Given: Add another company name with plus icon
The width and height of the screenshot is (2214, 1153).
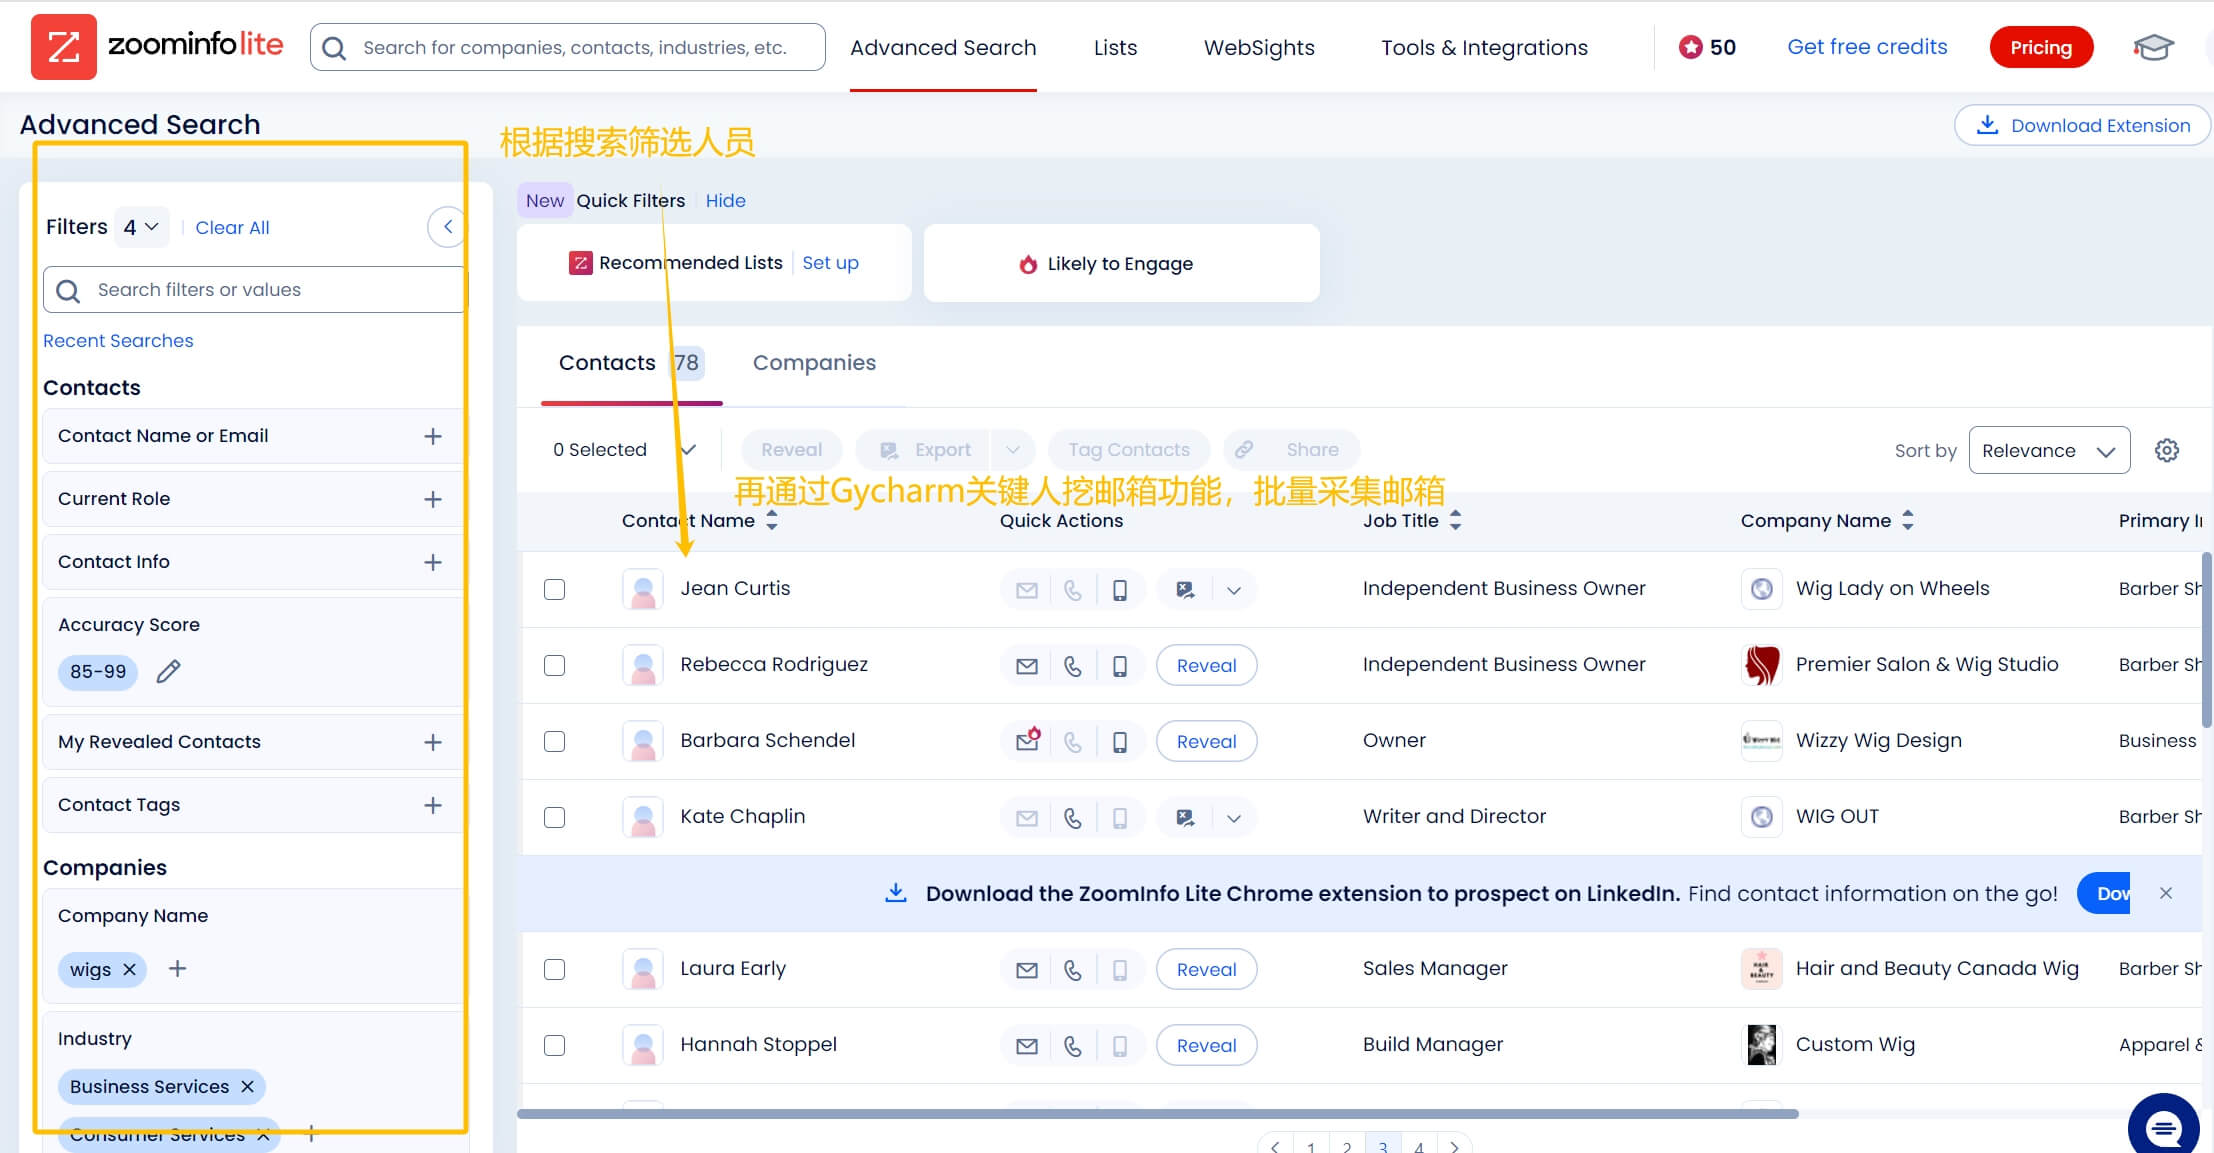Looking at the screenshot, I should pos(177,969).
